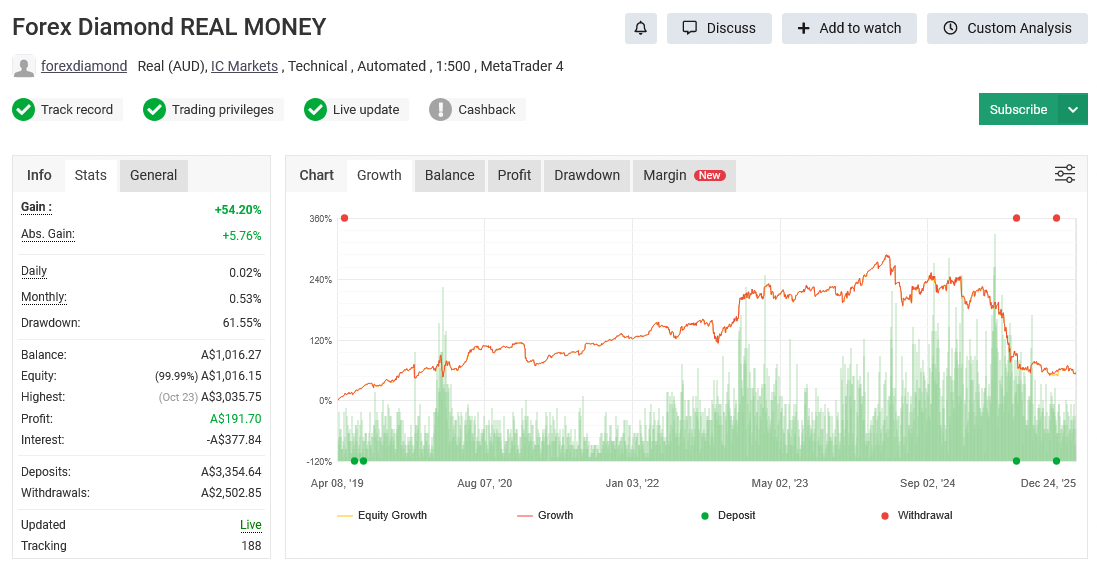This screenshot has height=568, width=1097.
Task: Click the Cashback grey exclamation icon
Action: pyautogui.click(x=440, y=110)
